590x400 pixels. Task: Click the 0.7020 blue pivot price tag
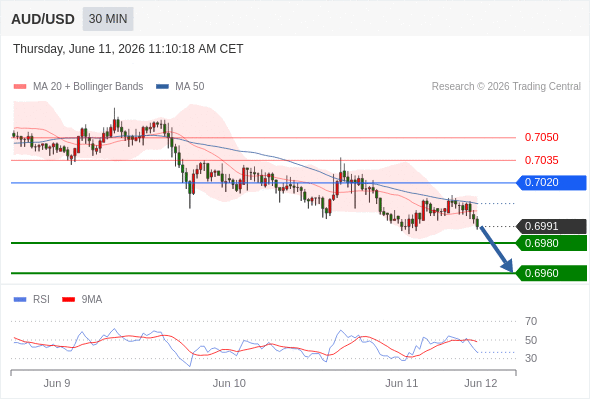click(552, 183)
